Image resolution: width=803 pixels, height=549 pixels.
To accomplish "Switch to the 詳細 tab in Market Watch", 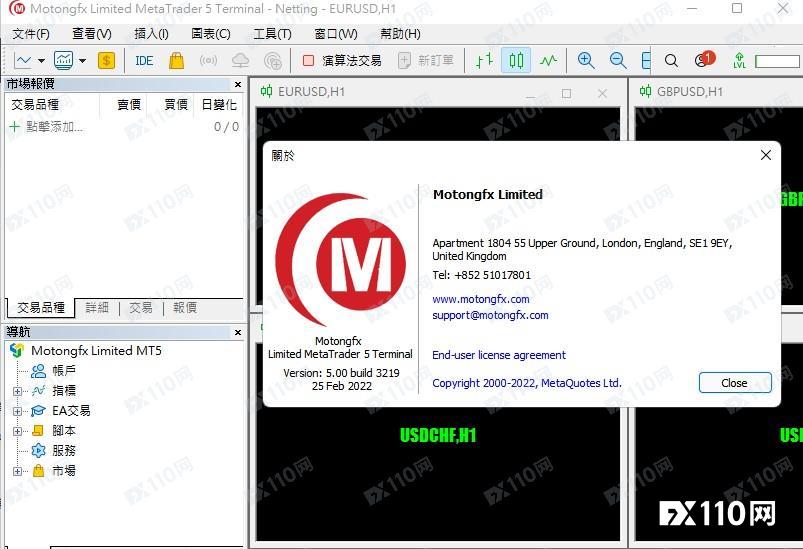I will point(97,308).
